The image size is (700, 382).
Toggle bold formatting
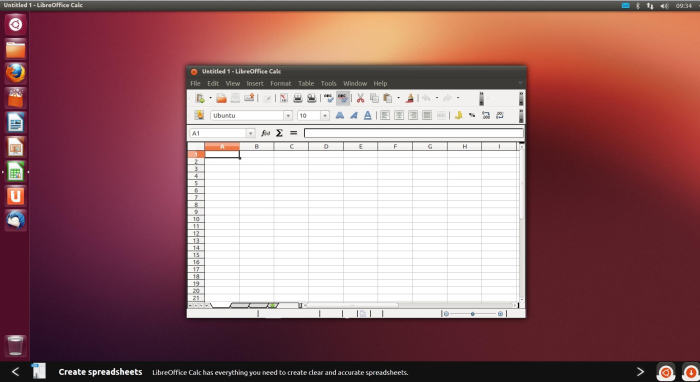pos(340,116)
